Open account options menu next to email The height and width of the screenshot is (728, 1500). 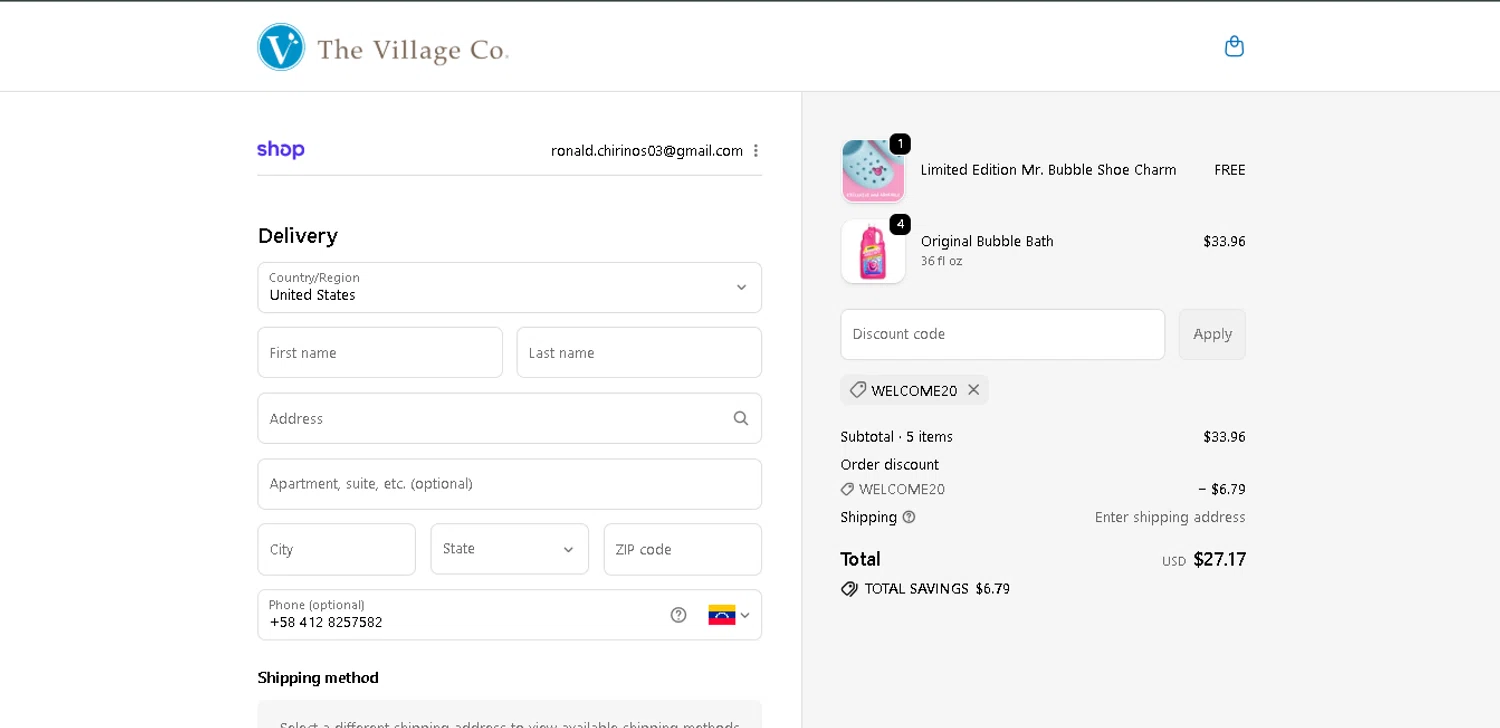click(756, 151)
